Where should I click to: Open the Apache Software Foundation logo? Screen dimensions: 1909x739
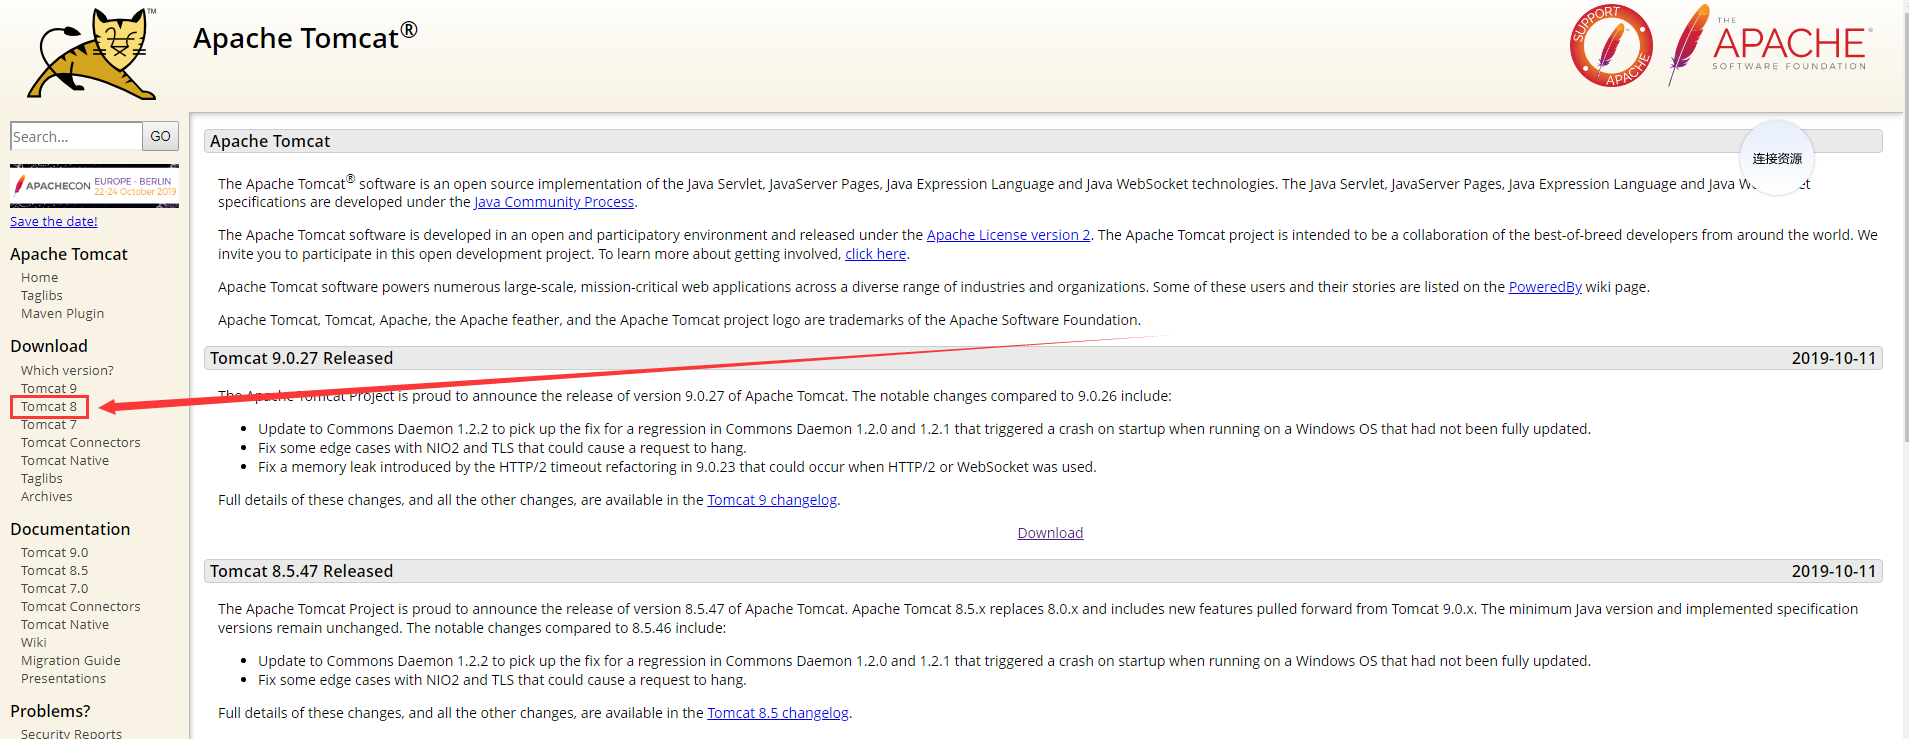1769,46
